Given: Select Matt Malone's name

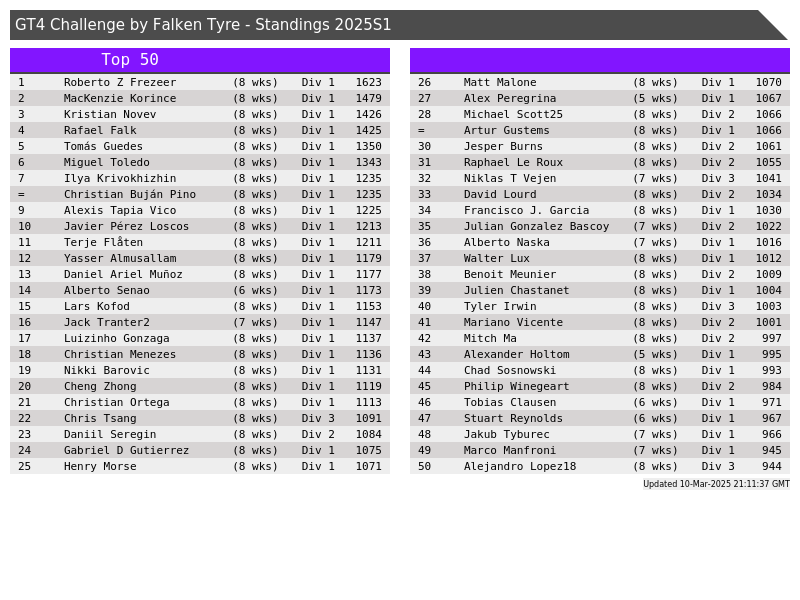Looking at the screenshot, I should 500,82.
